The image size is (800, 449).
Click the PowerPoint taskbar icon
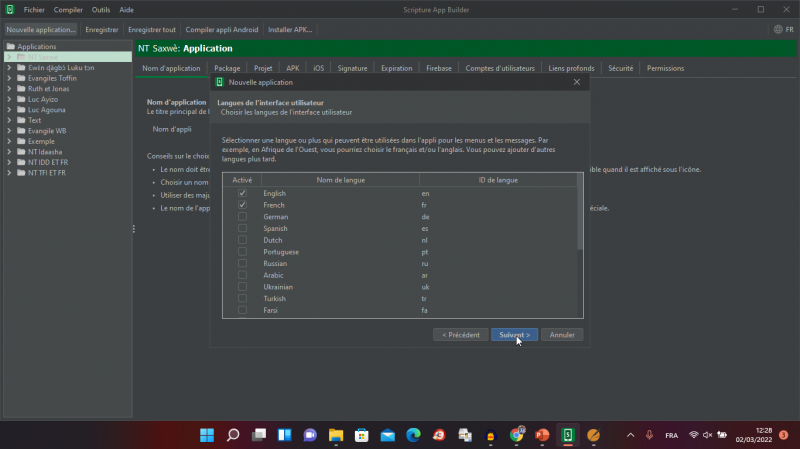coord(543,435)
